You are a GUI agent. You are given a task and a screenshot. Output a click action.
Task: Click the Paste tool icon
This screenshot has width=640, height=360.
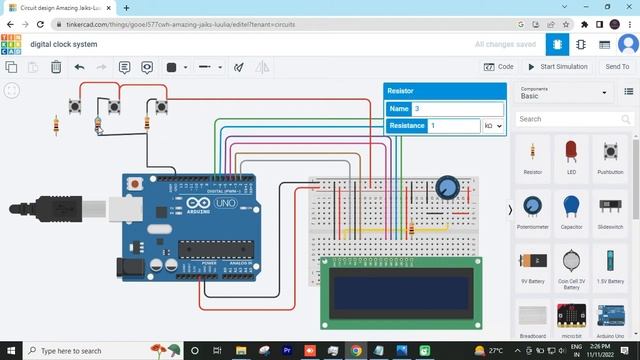[x=33, y=67]
